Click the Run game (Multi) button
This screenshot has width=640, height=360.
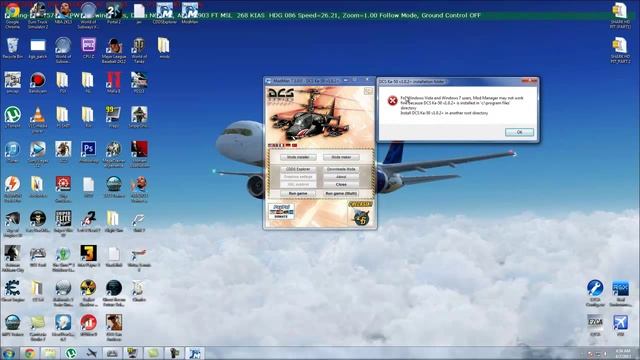click(x=341, y=193)
